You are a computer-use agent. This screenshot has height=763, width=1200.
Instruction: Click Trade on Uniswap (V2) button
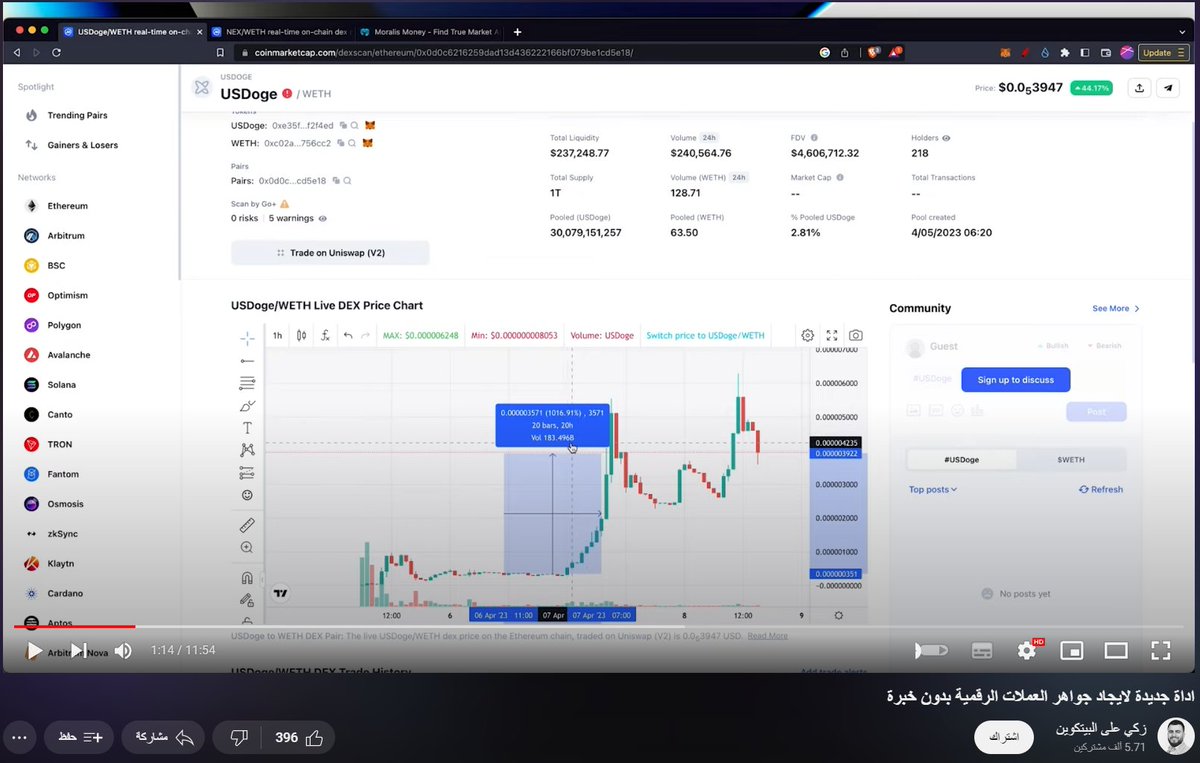(x=330, y=253)
